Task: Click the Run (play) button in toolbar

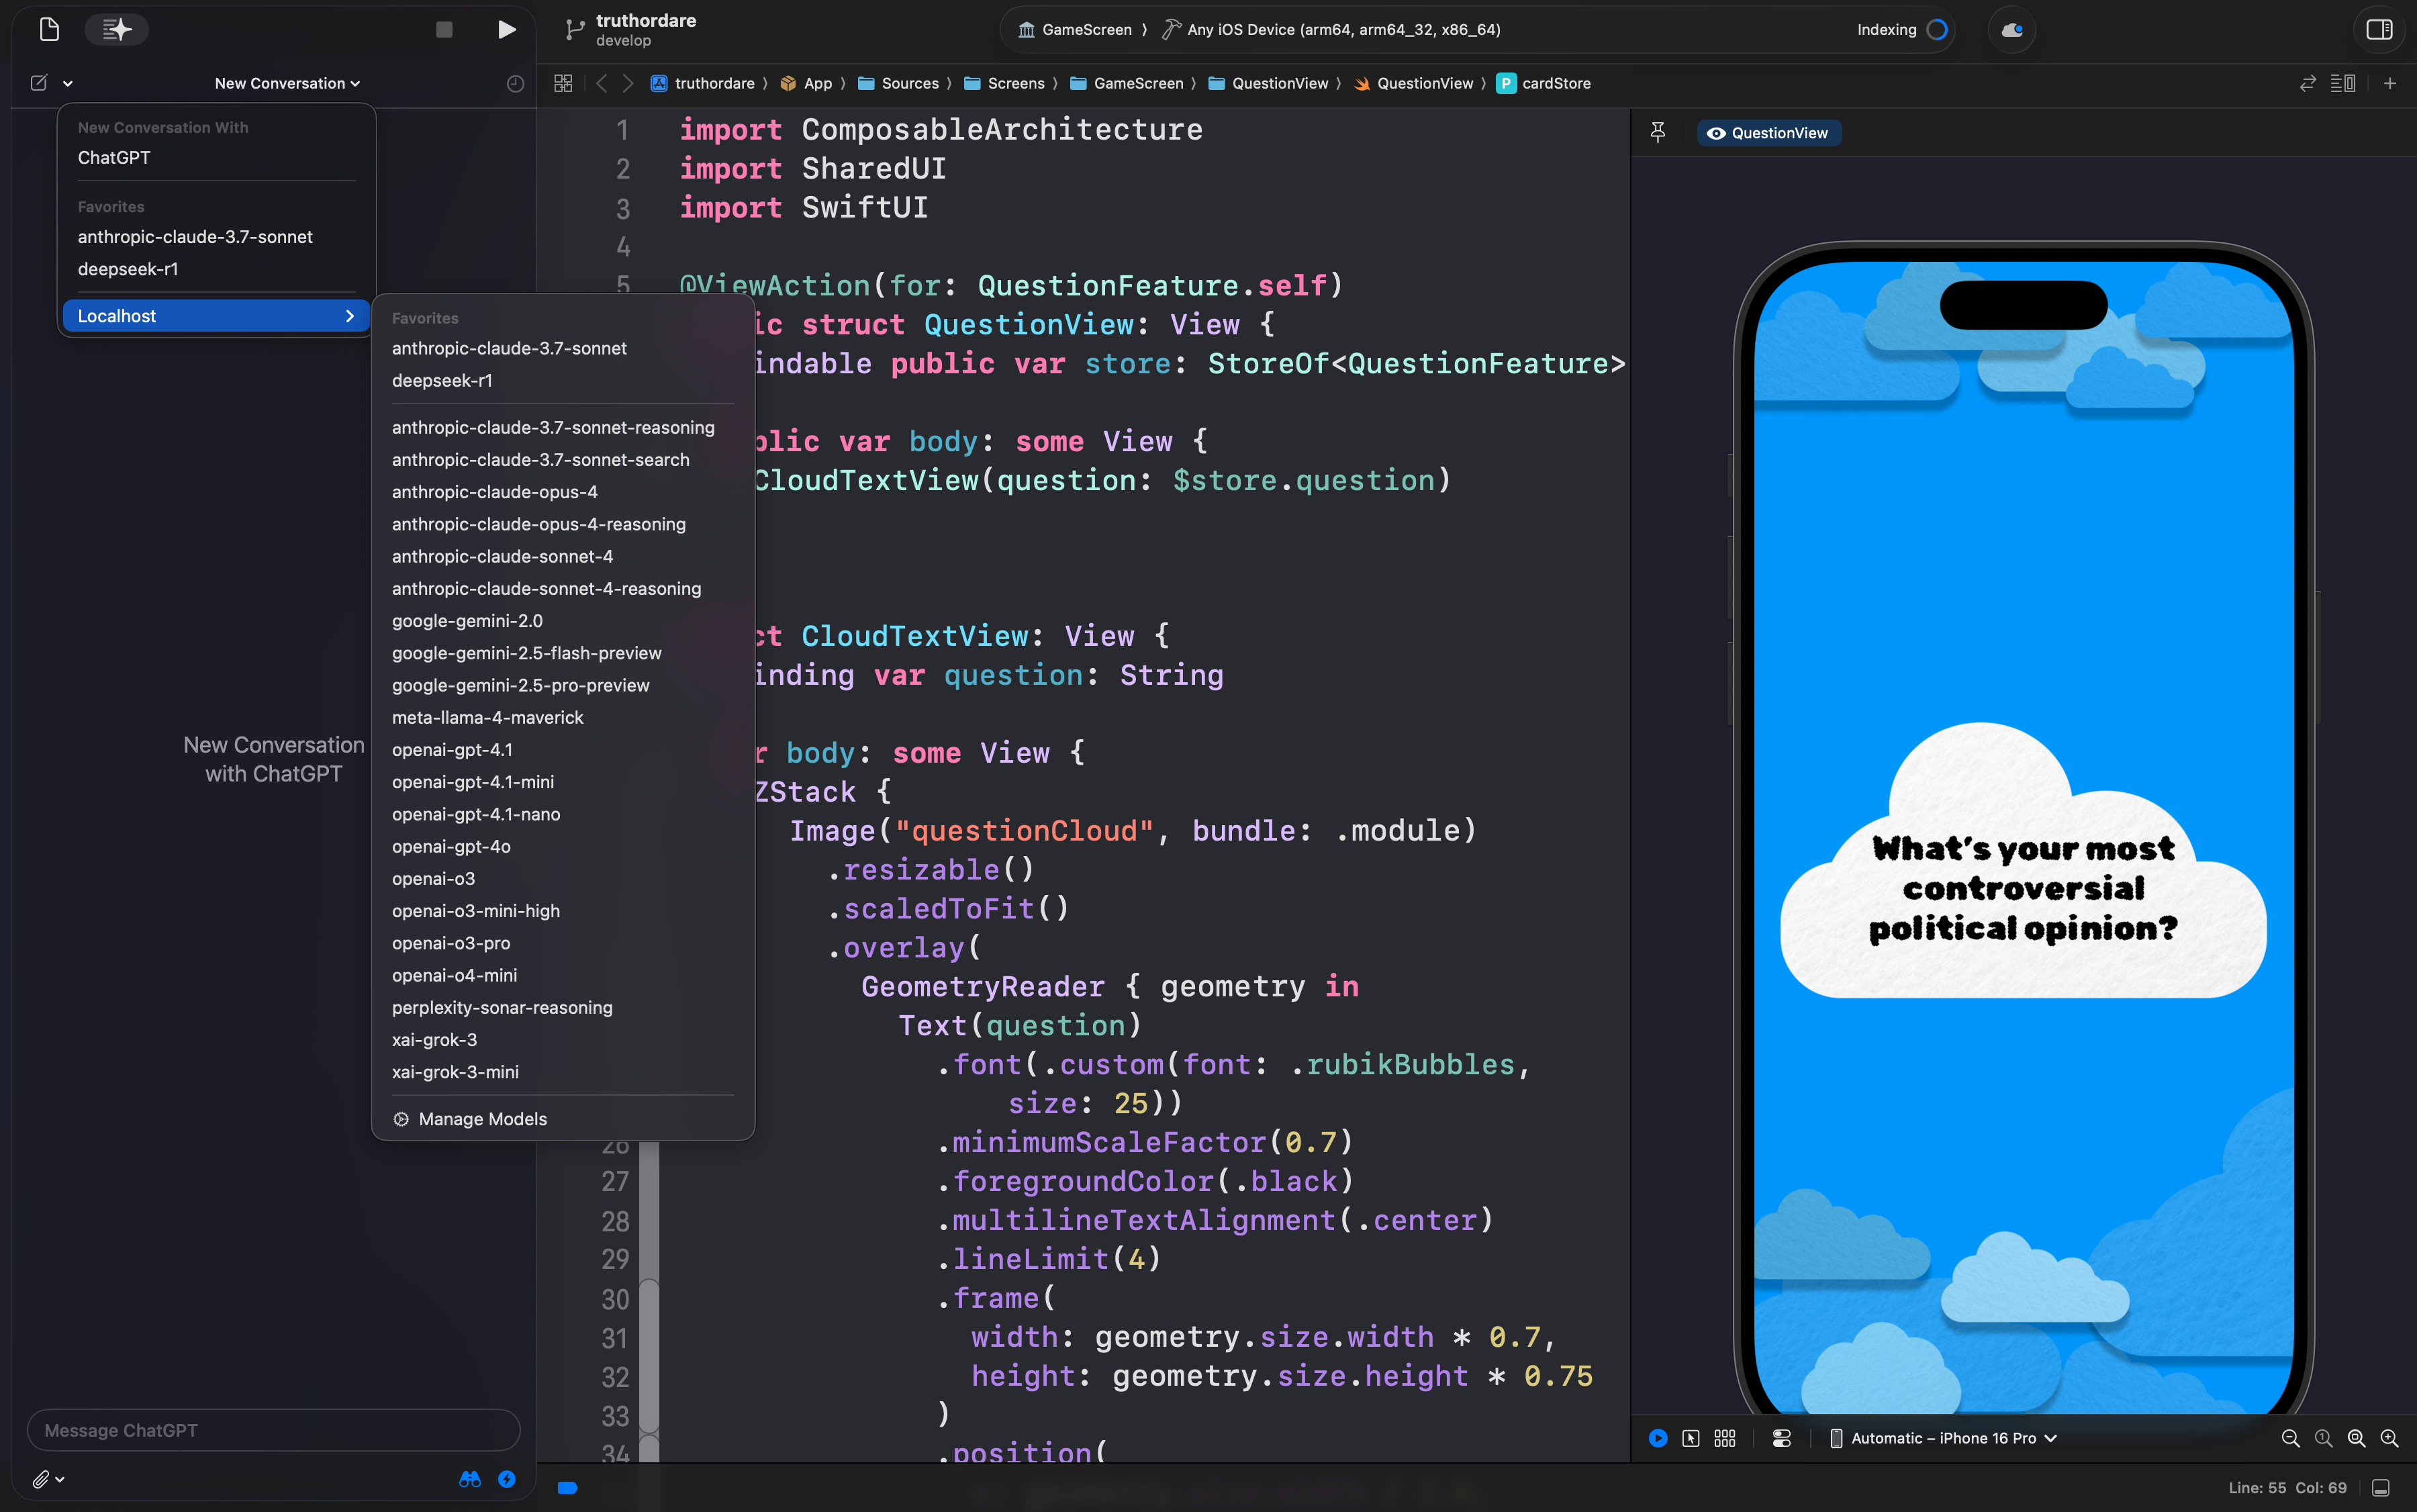Action: click(507, 30)
